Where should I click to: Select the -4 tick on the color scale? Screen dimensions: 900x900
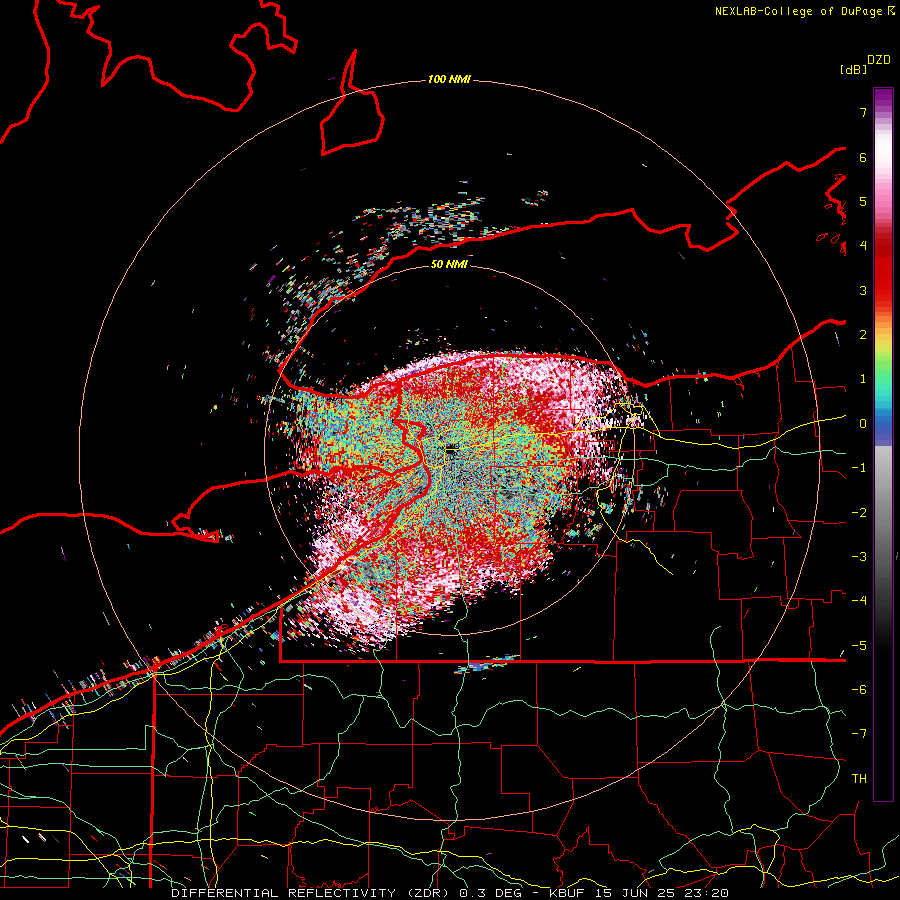coord(859,601)
